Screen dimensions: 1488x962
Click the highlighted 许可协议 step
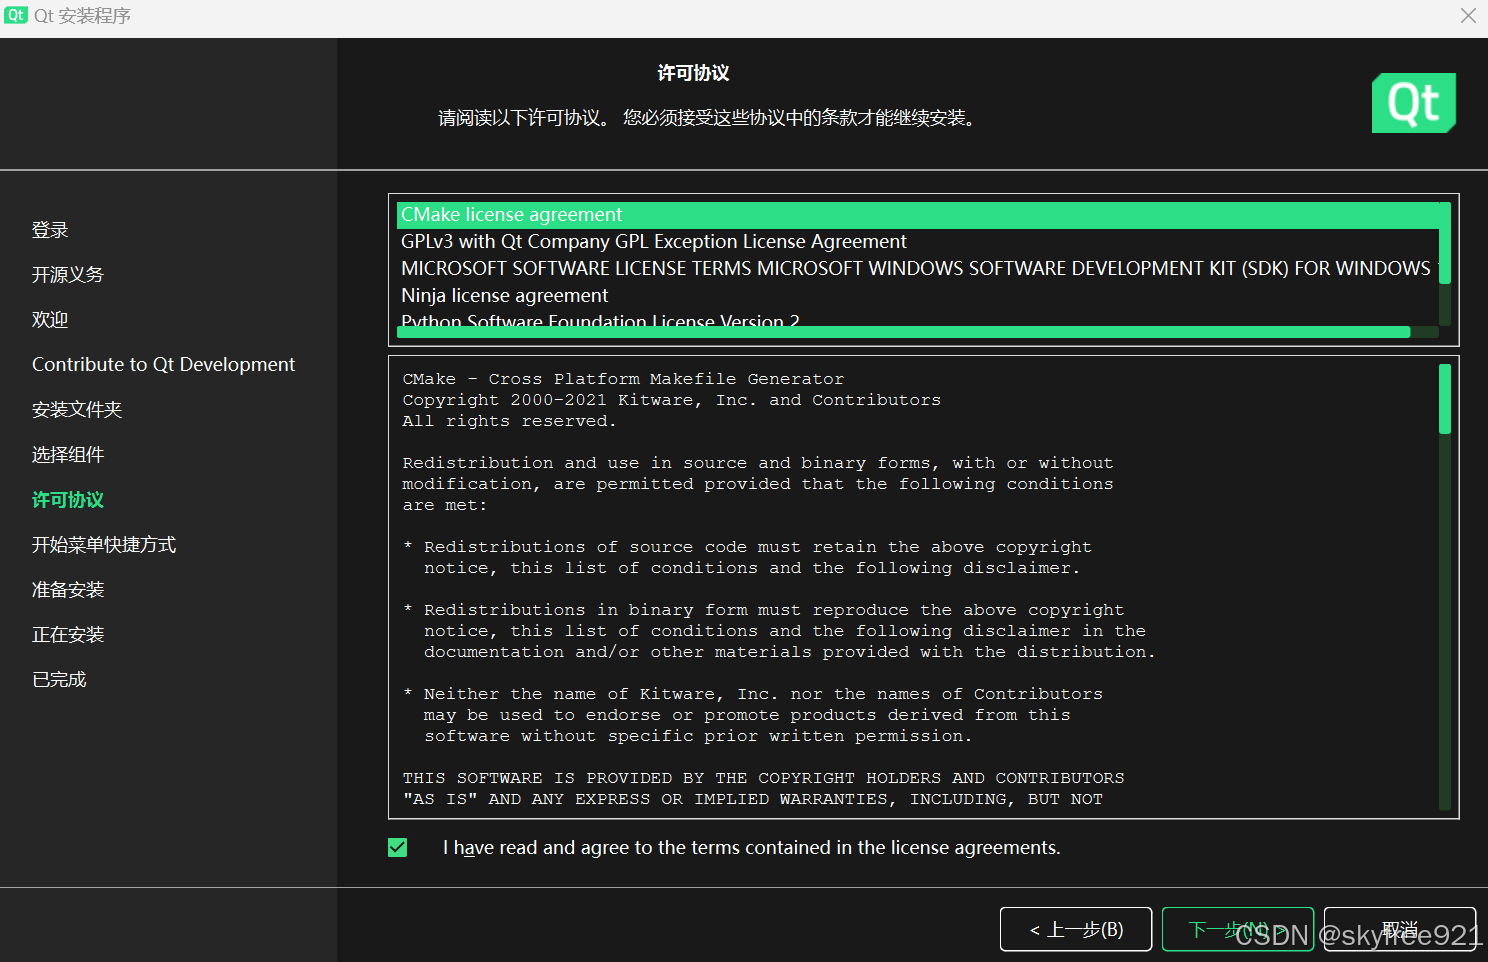click(68, 500)
